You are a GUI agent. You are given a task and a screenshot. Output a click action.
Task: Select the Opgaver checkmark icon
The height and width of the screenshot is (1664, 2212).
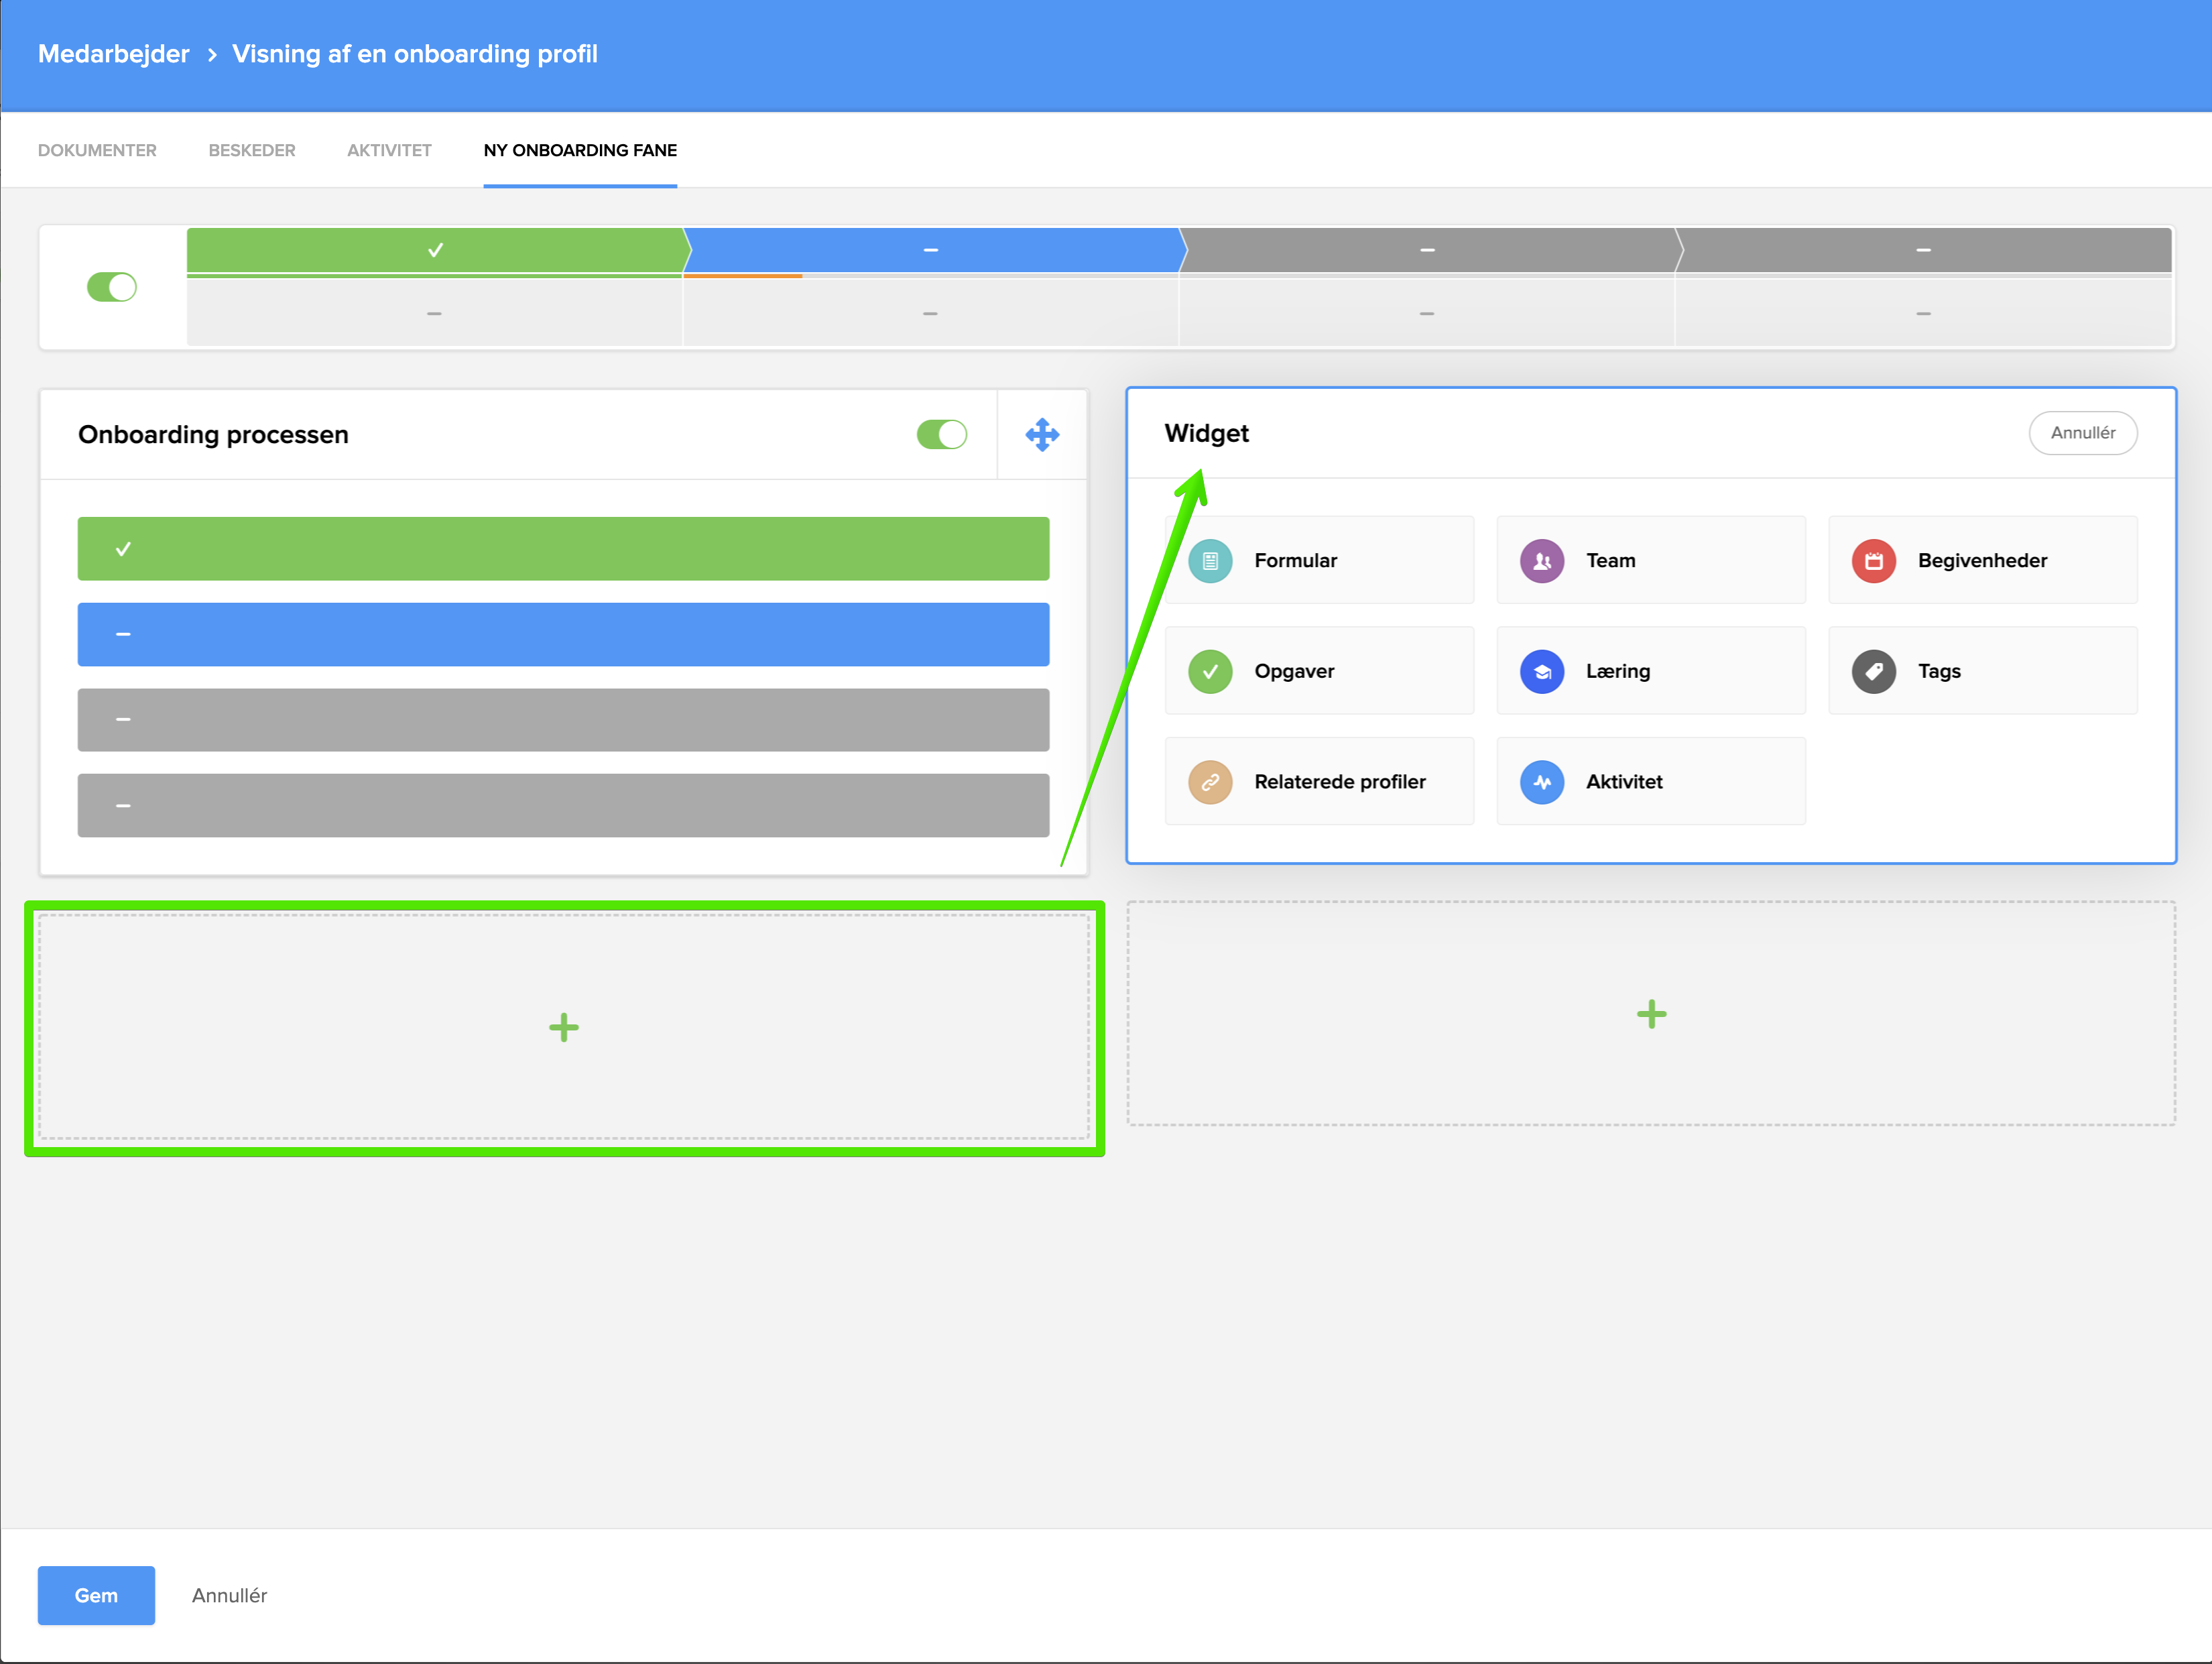coord(1210,672)
